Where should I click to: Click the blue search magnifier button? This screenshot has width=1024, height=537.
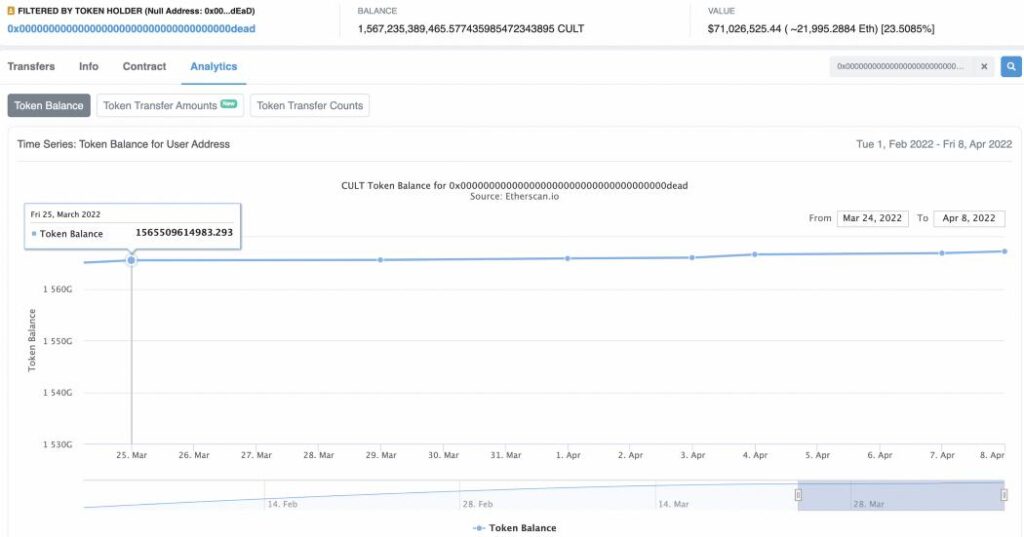(x=1011, y=67)
